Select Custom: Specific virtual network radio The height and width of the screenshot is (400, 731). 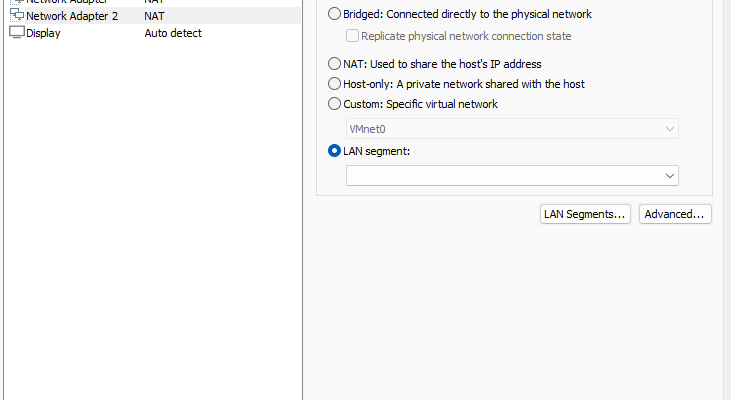(335, 104)
